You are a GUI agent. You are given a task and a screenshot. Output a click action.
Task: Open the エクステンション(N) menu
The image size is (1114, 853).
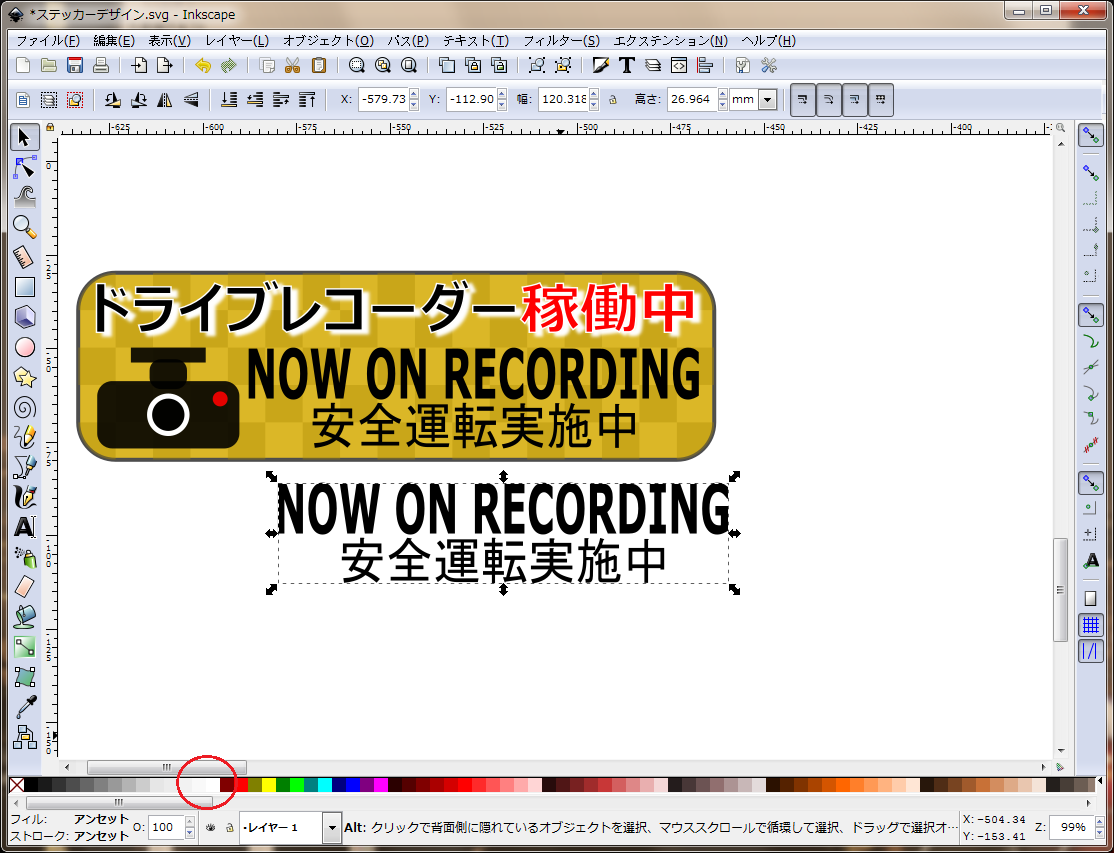(670, 41)
